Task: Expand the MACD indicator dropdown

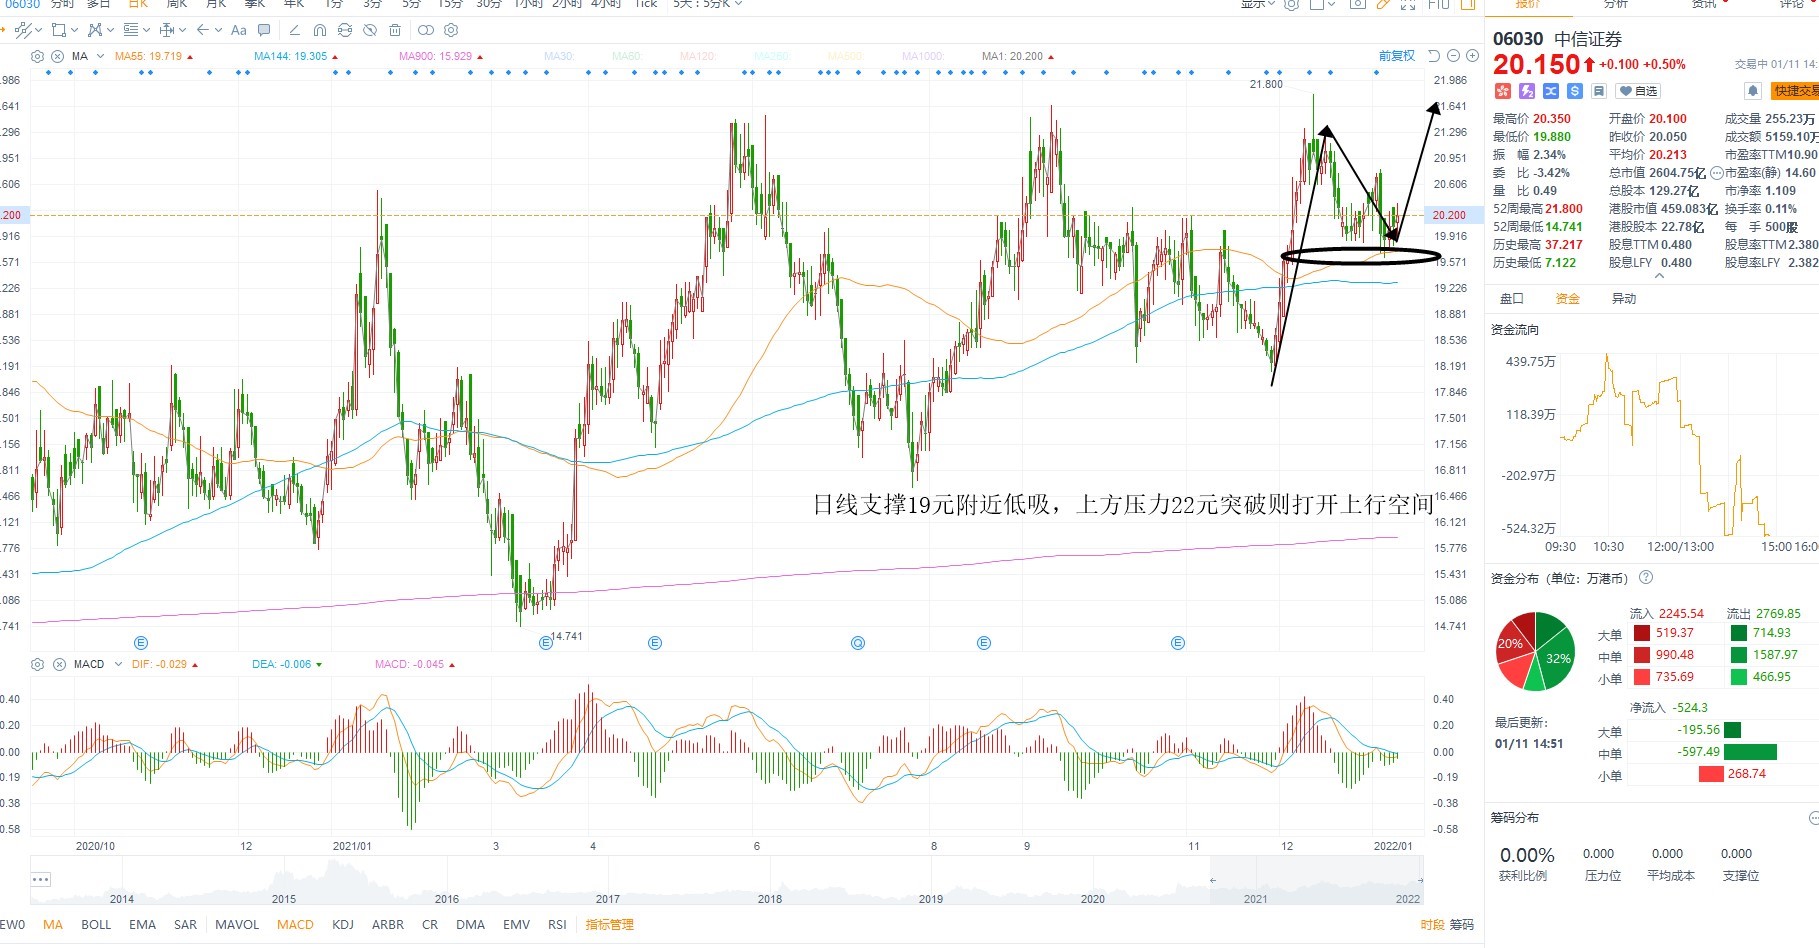Action: 118,664
